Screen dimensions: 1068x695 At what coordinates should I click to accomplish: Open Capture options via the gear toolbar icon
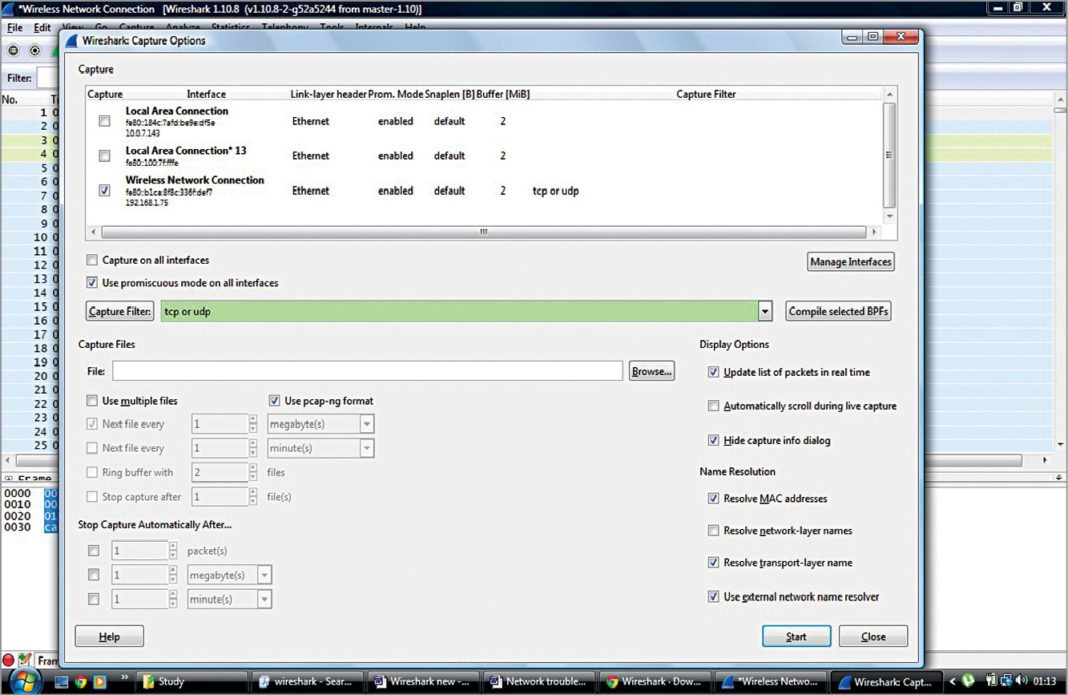pyautogui.click(x=35, y=50)
